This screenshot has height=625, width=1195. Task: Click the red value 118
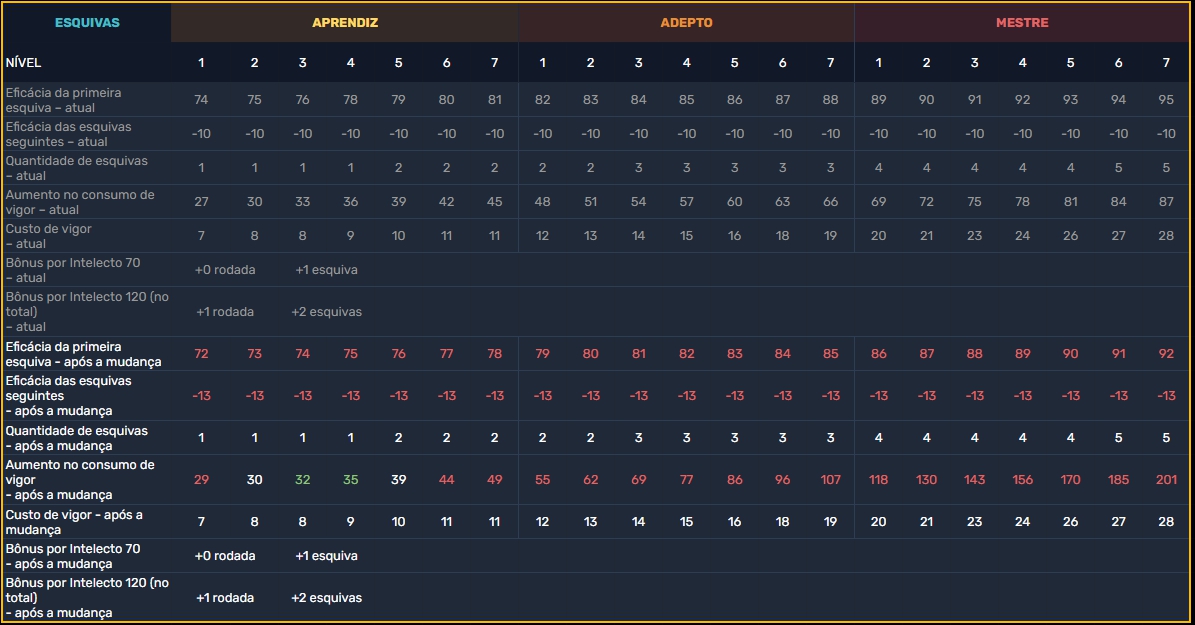(x=878, y=479)
